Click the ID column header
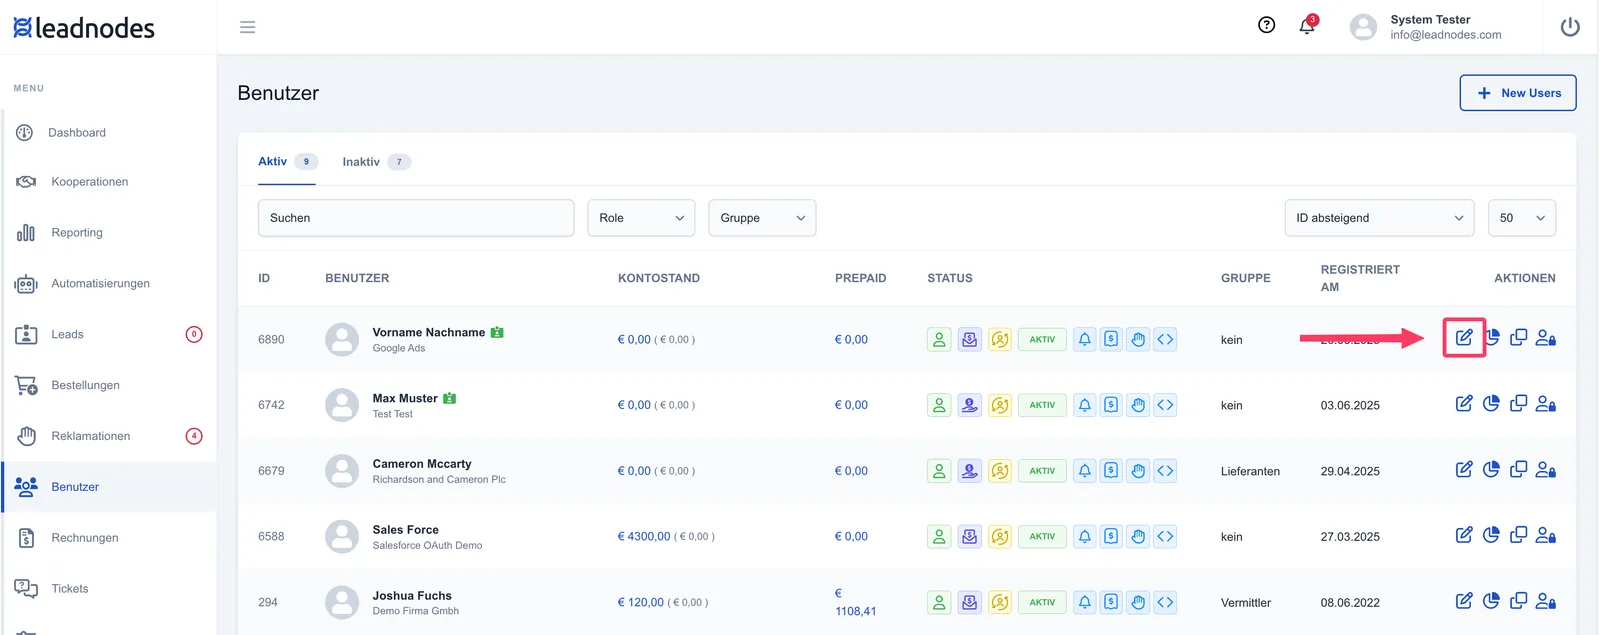Screen dimensions: 1600x635 click(264, 278)
